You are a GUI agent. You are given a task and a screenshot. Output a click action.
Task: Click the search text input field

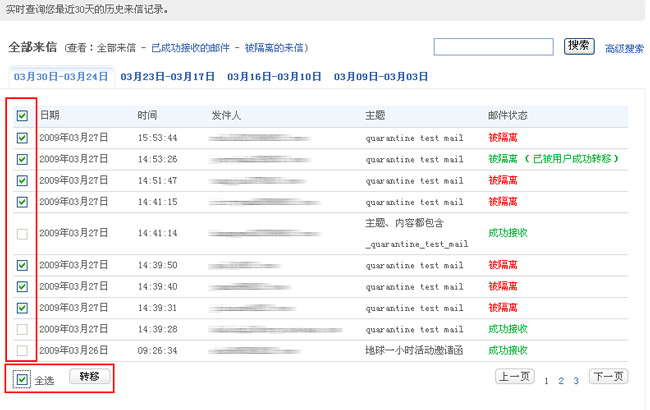[494, 47]
